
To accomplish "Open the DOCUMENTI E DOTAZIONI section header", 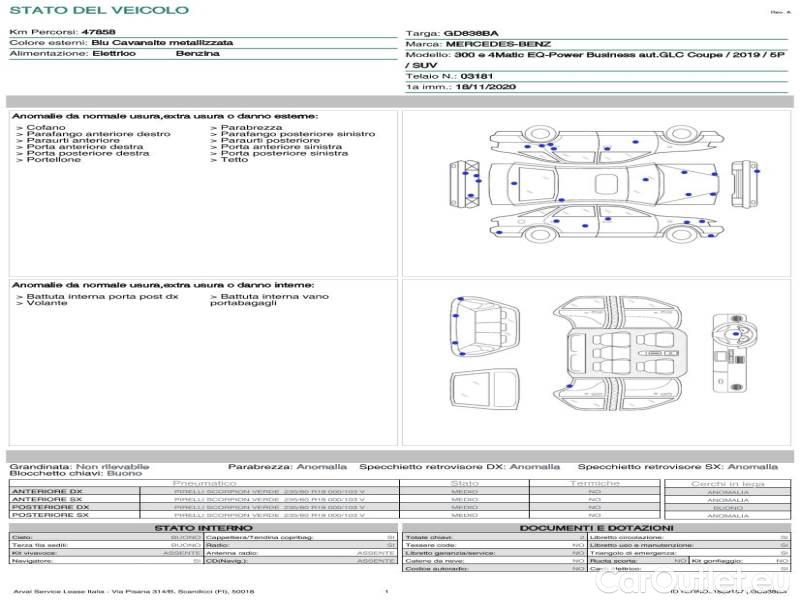I will 596,527.
